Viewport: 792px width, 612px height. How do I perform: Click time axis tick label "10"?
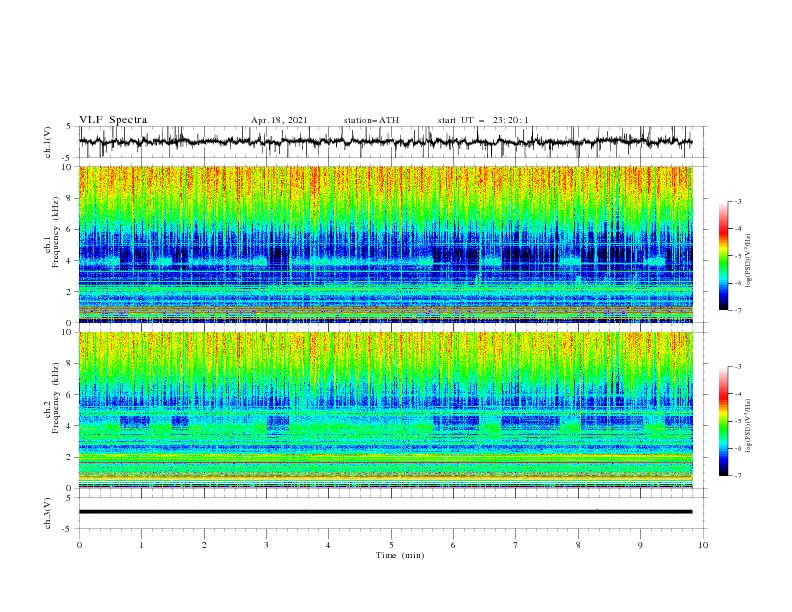coord(703,545)
